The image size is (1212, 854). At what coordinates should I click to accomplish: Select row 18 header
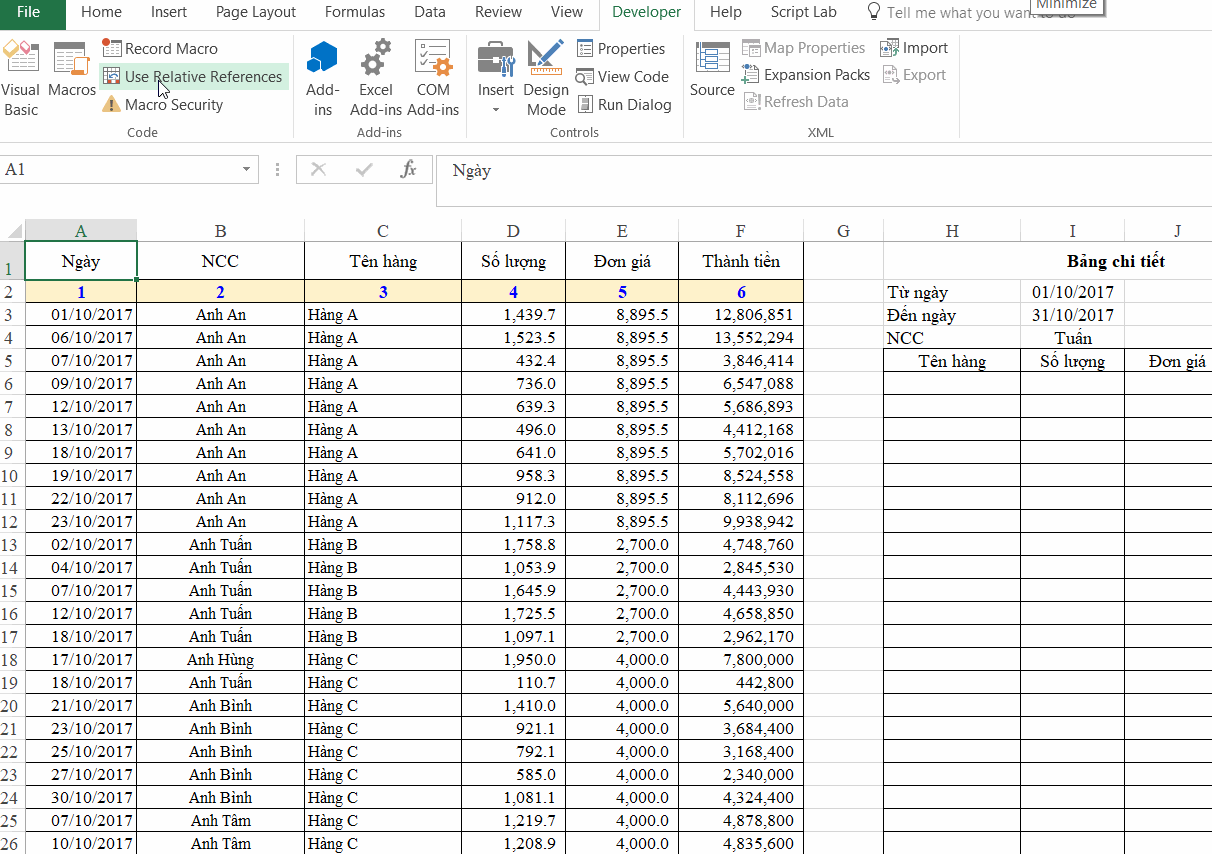tap(12, 660)
